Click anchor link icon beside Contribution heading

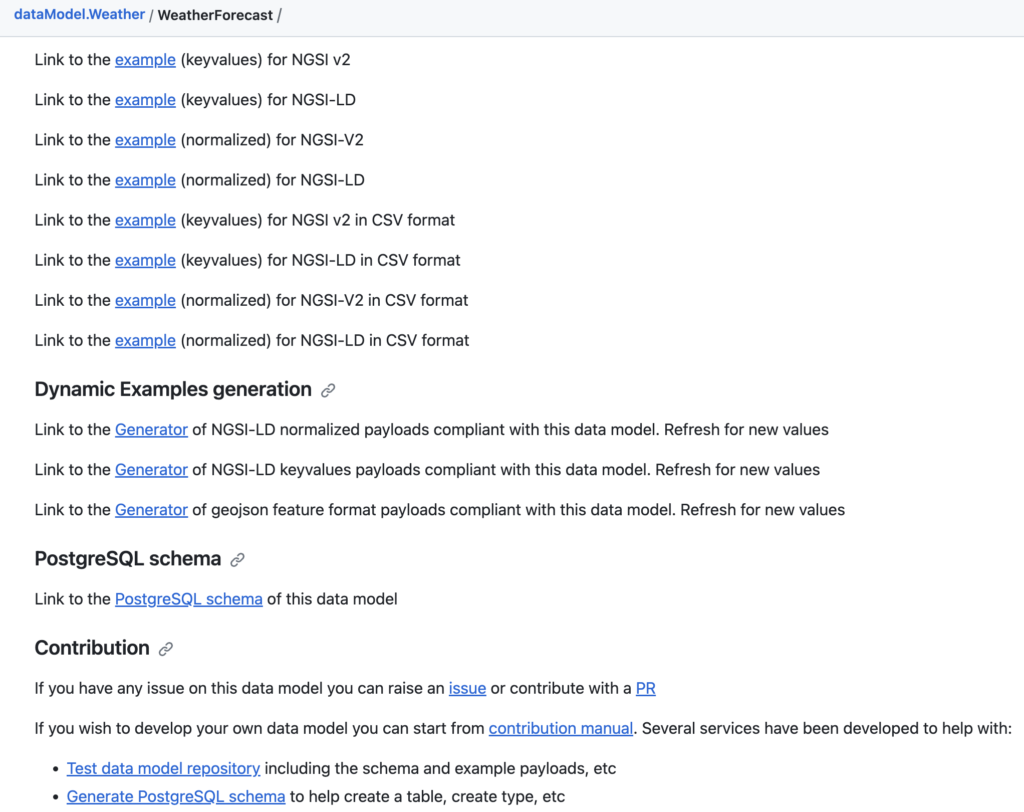166,649
